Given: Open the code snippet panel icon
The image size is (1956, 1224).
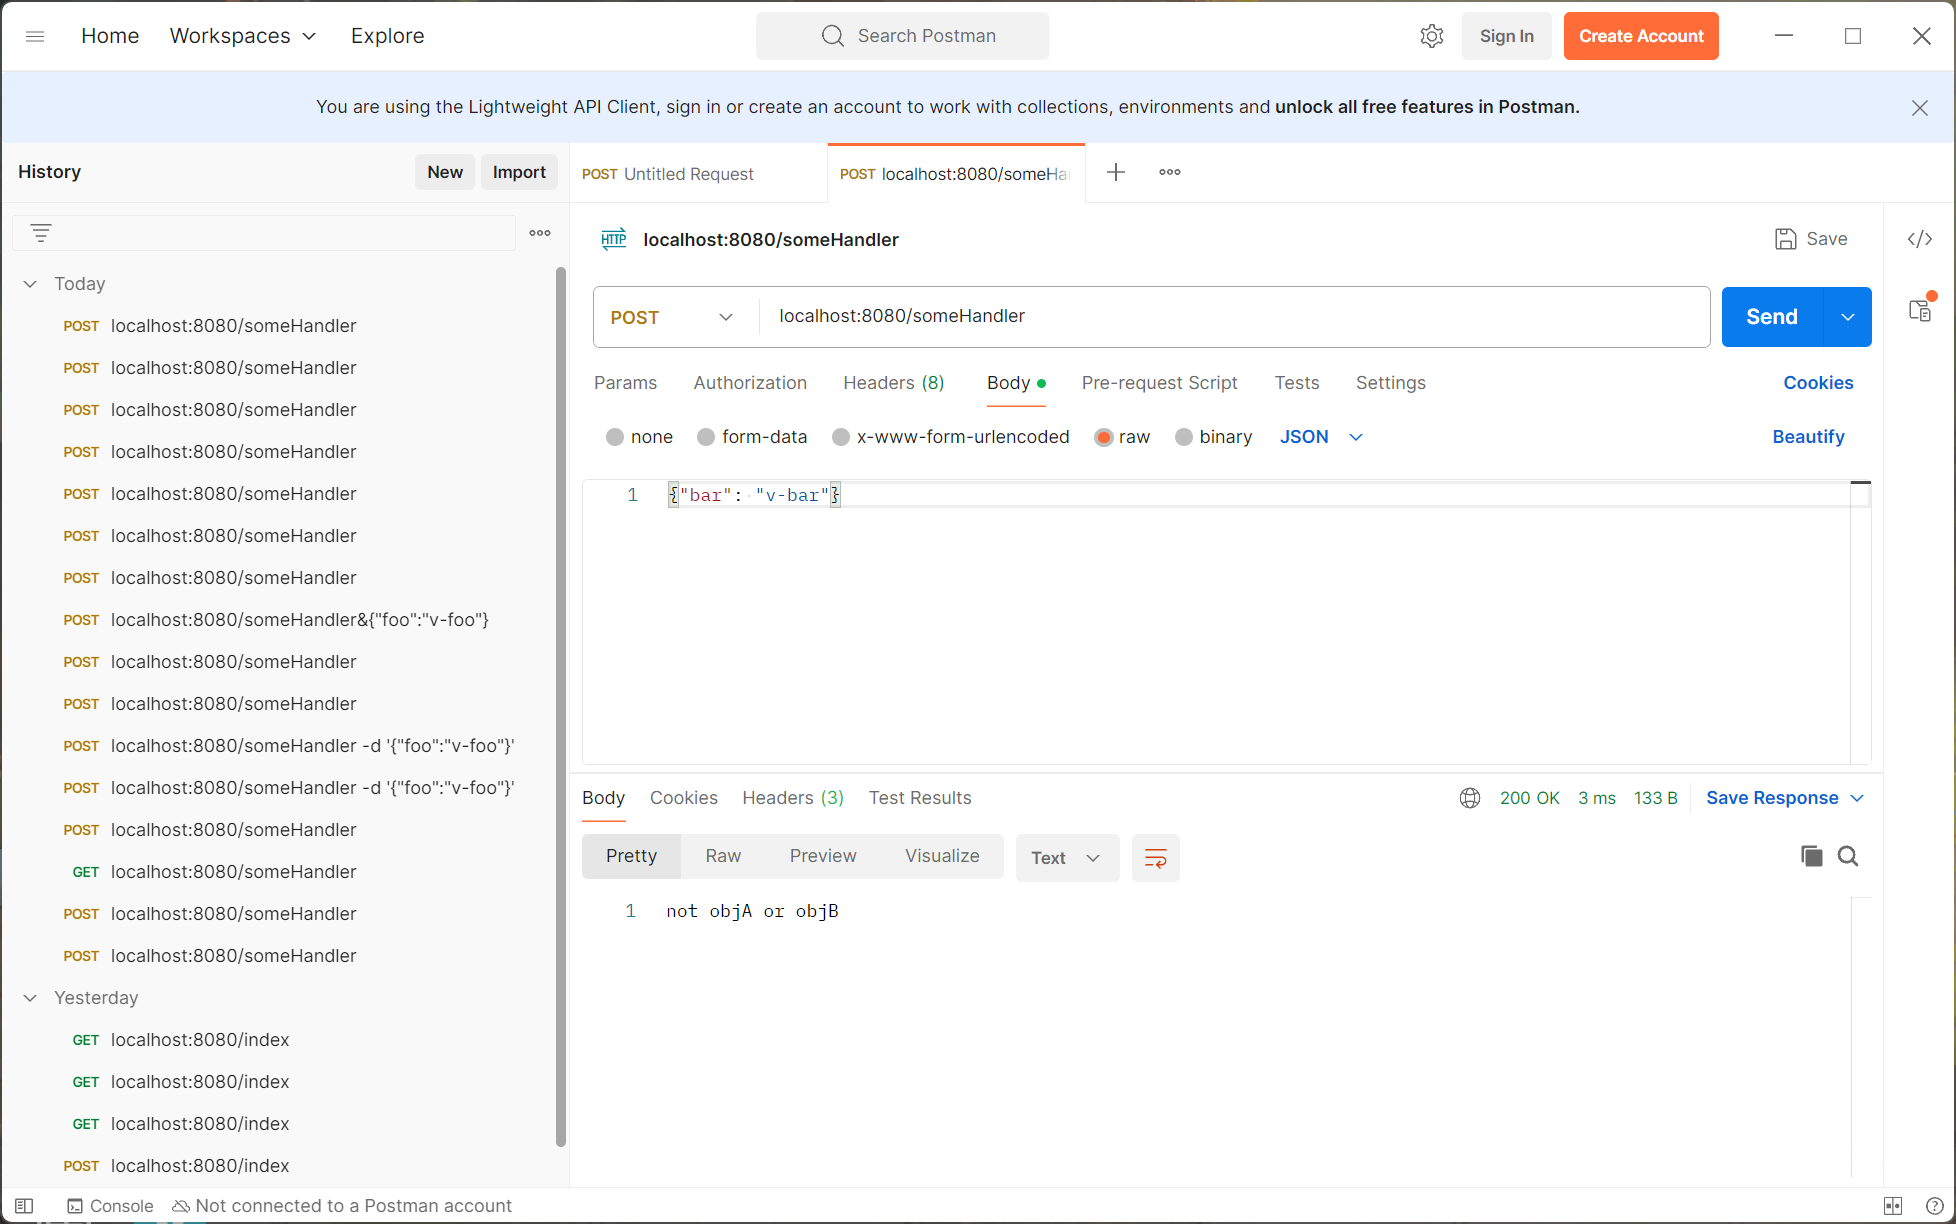Looking at the screenshot, I should 1920,239.
